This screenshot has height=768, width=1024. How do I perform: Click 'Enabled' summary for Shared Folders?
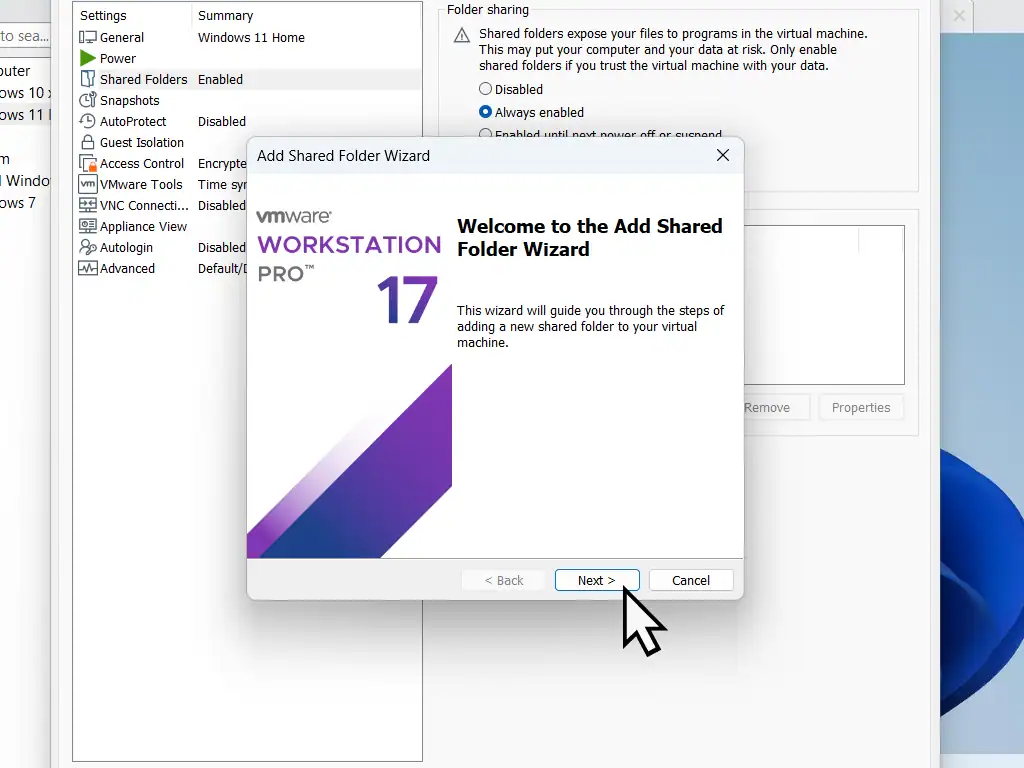click(x=220, y=79)
